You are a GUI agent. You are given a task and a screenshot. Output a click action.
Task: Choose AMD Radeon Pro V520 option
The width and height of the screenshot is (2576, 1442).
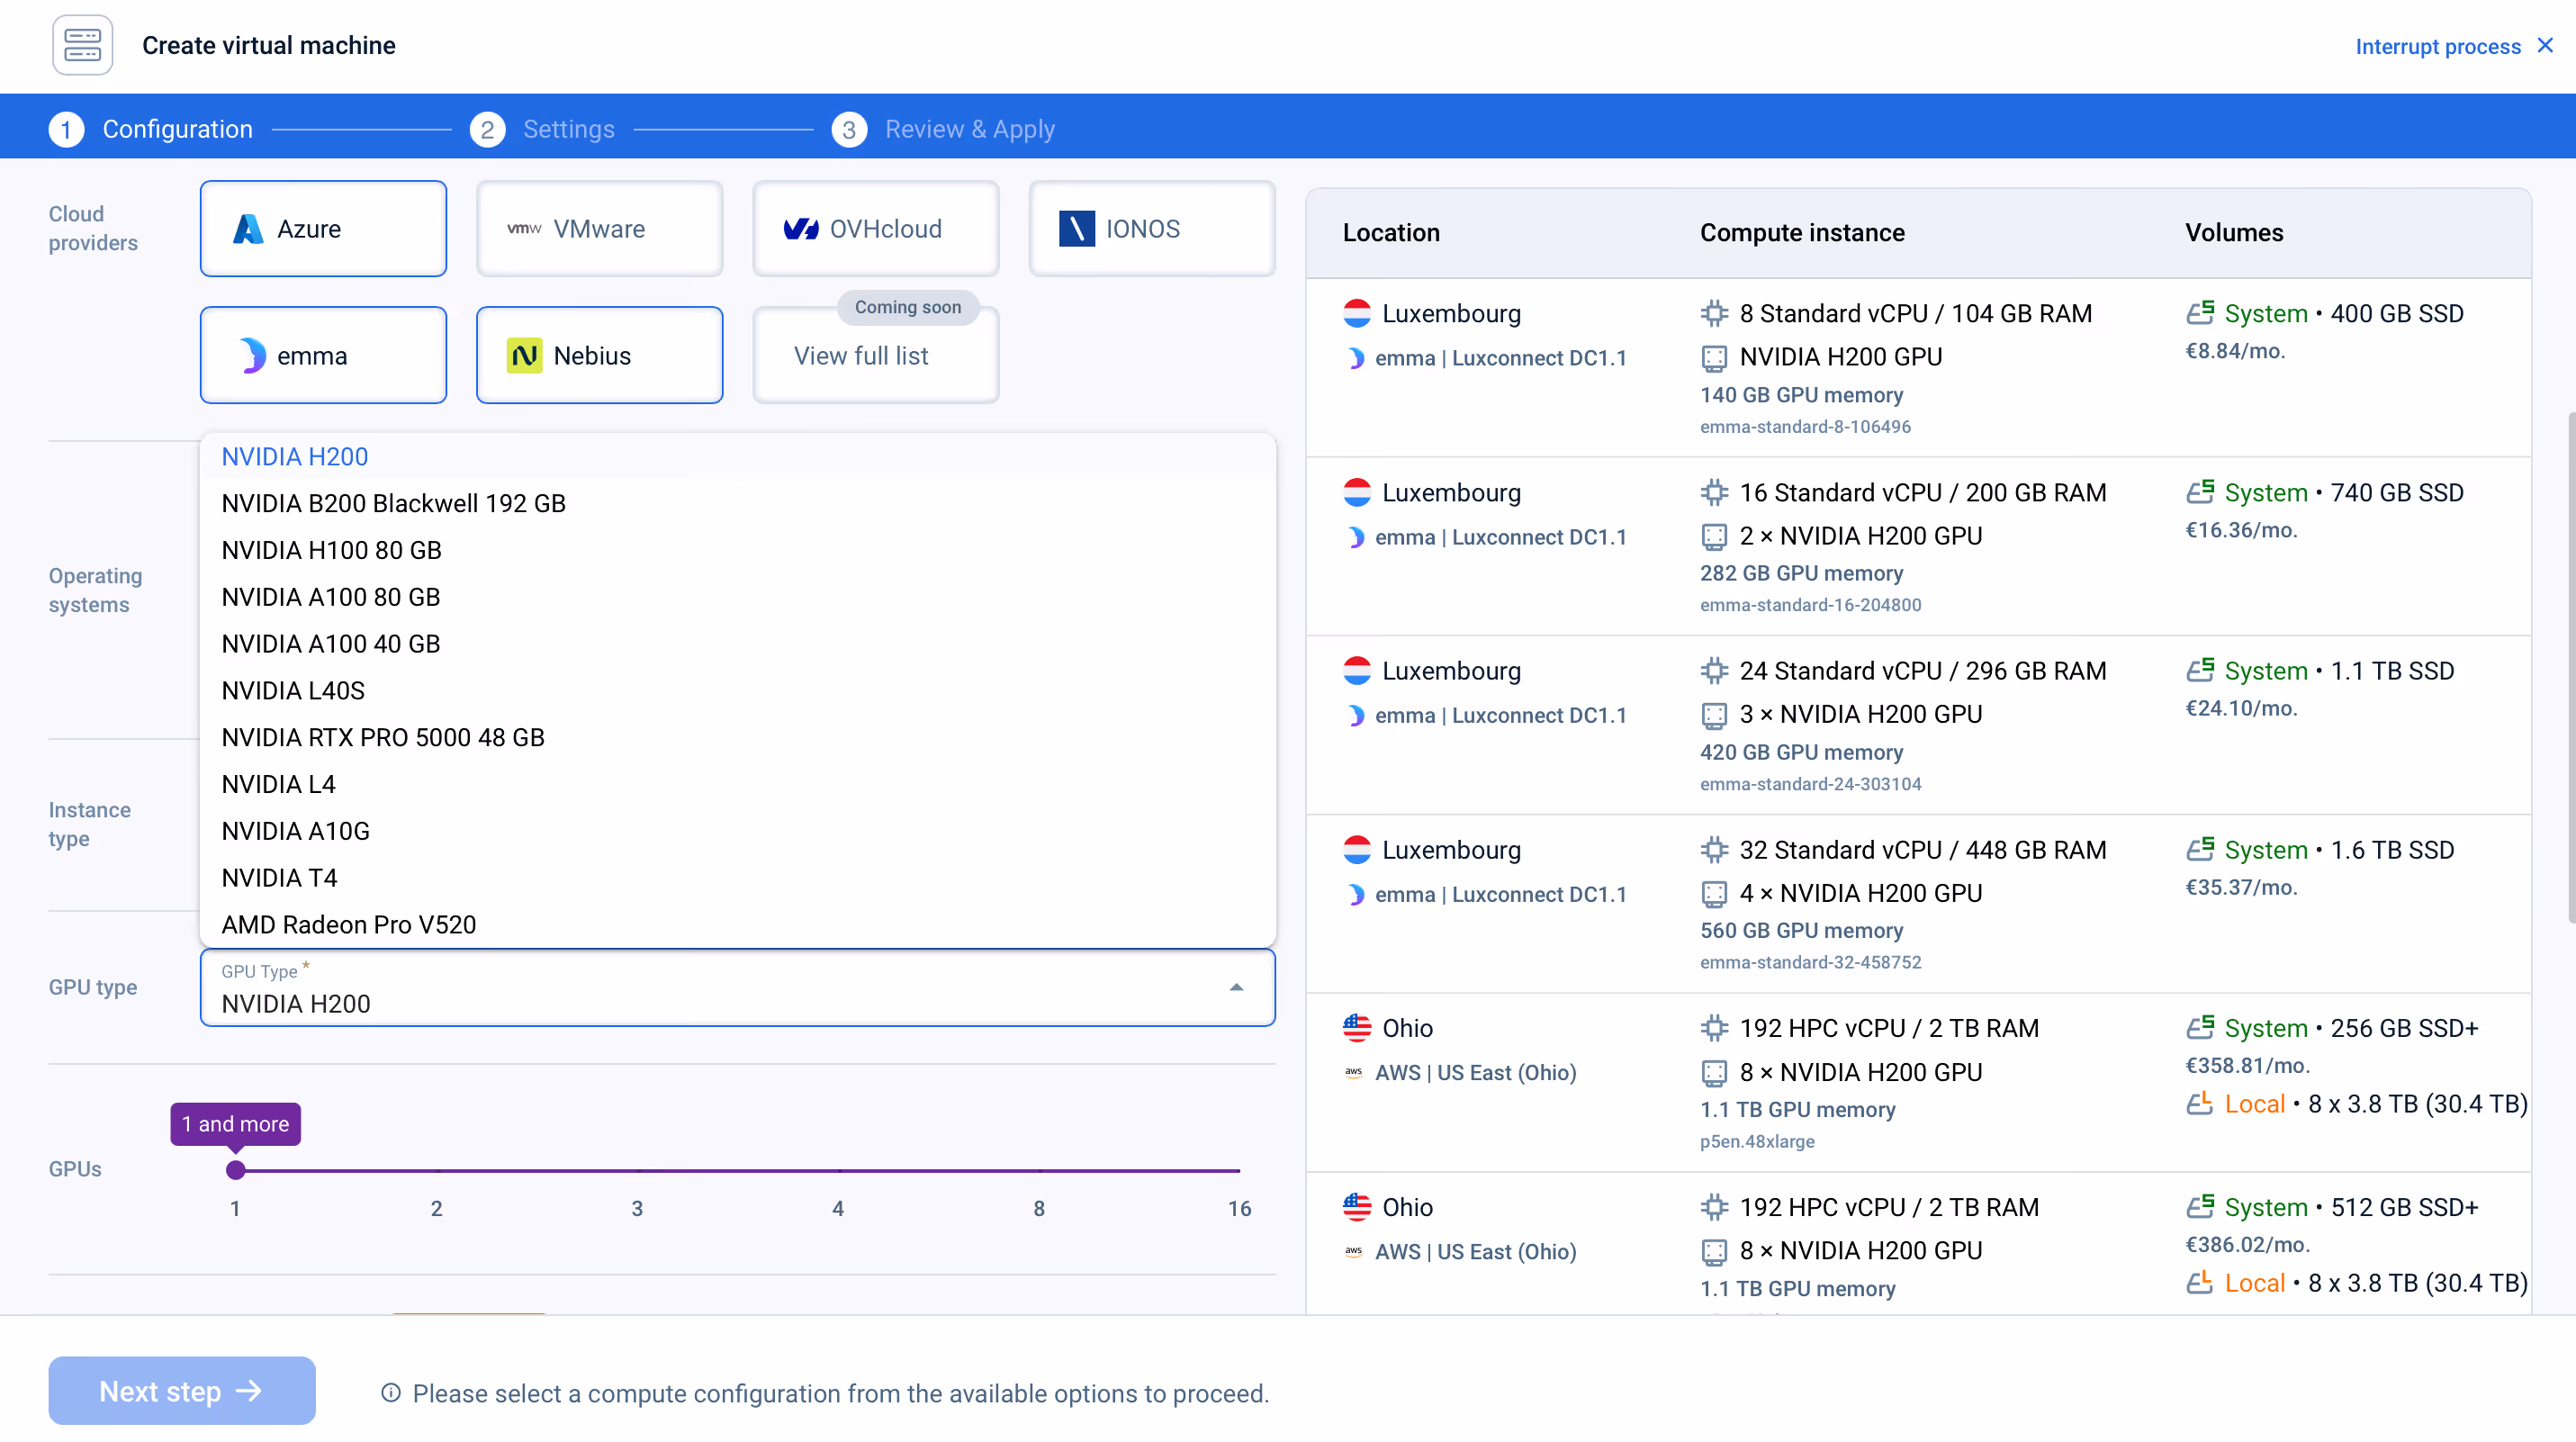click(737, 925)
